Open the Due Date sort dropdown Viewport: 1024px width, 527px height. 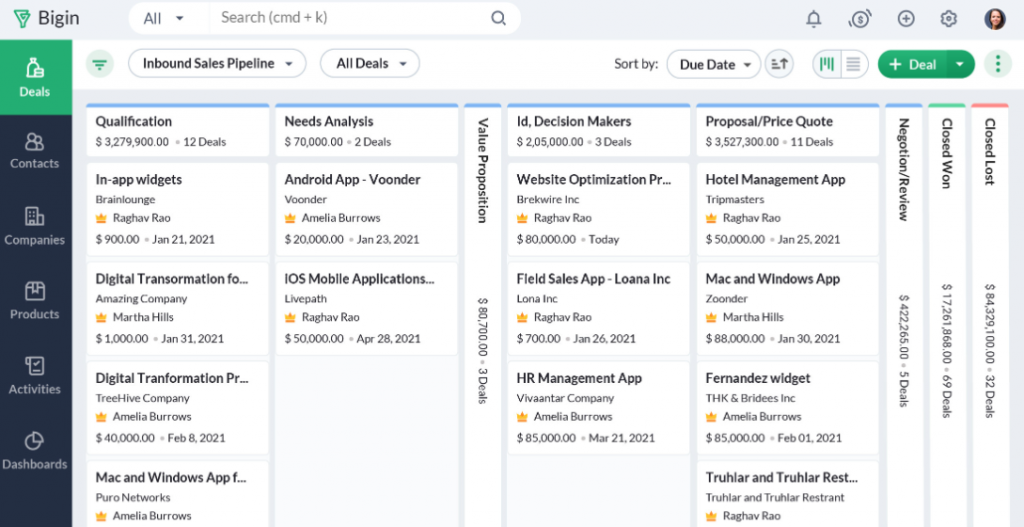[x=714, y=64]
